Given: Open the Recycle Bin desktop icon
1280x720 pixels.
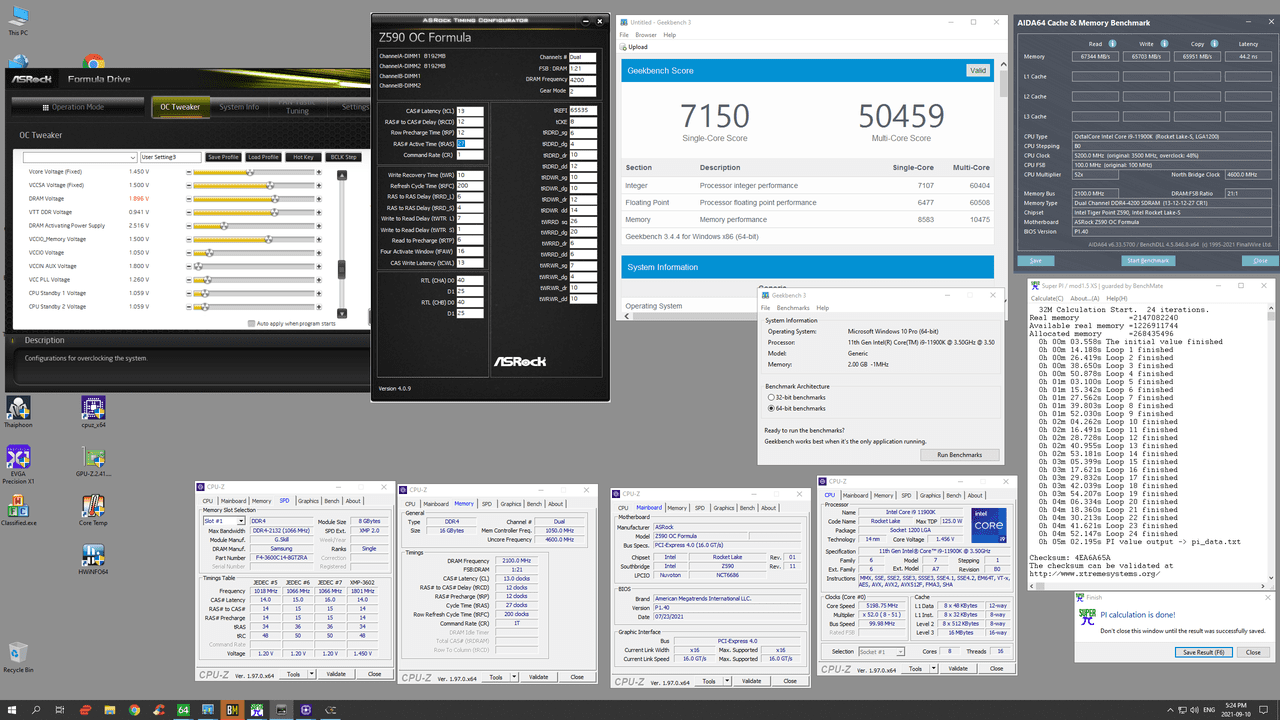Looking at the screenshot, I should (x=18, y=658).
